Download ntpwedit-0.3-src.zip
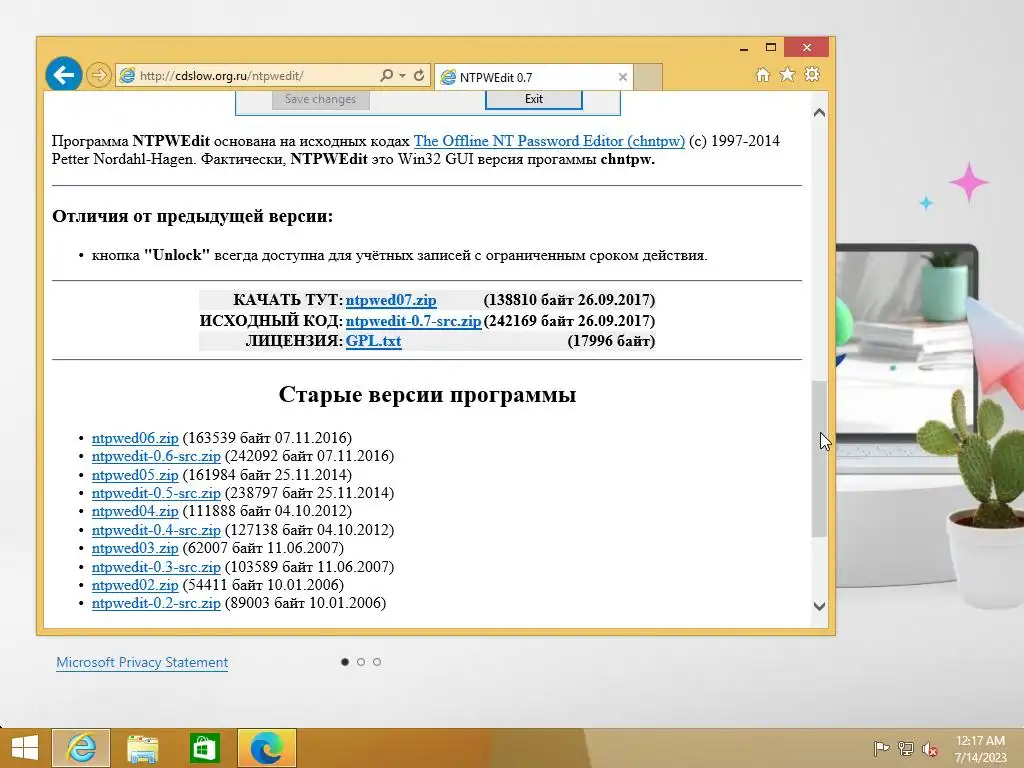Viewport: 1024px width, 768px height. pyautogui.click(x=156, y=567)
